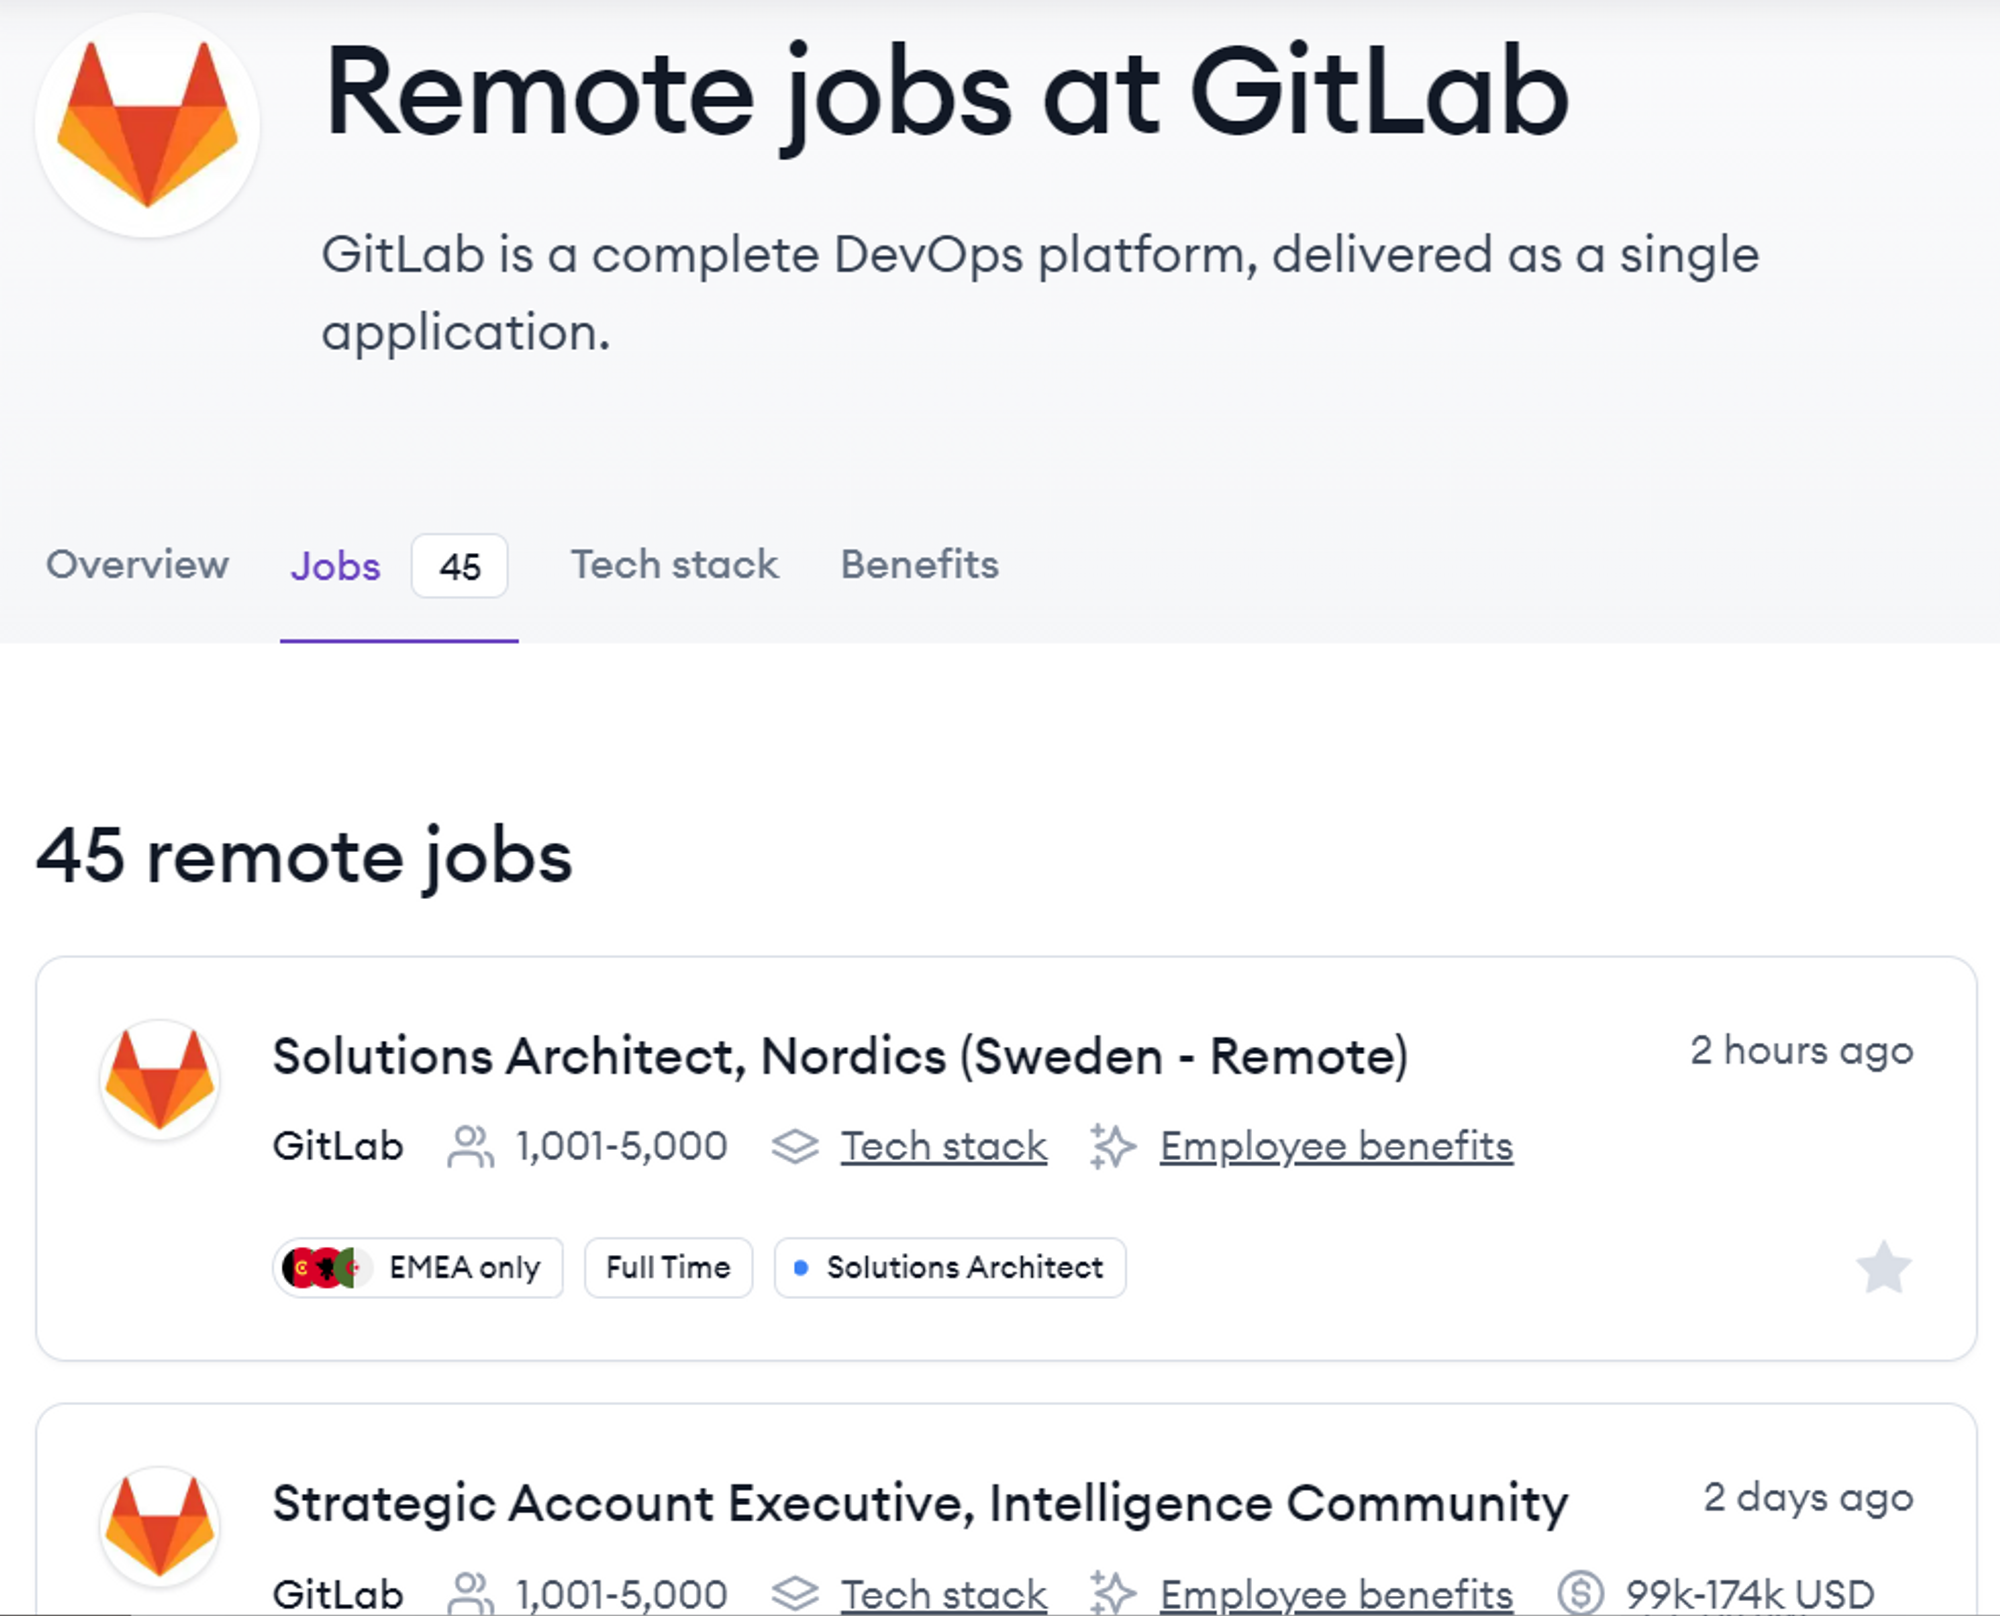Click the Full Time tag
The width and height of the screenshot is (2000, 1616).
click(x=668, y=1268)
